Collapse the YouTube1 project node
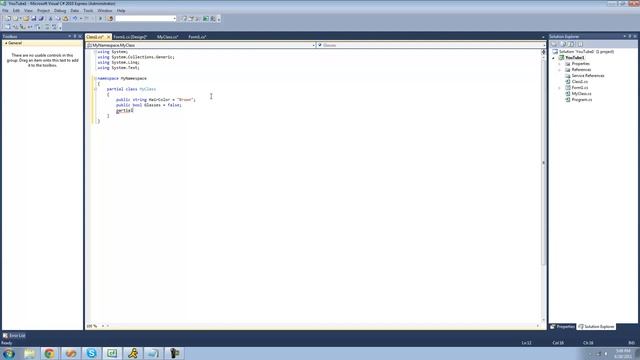 point(554,58)
